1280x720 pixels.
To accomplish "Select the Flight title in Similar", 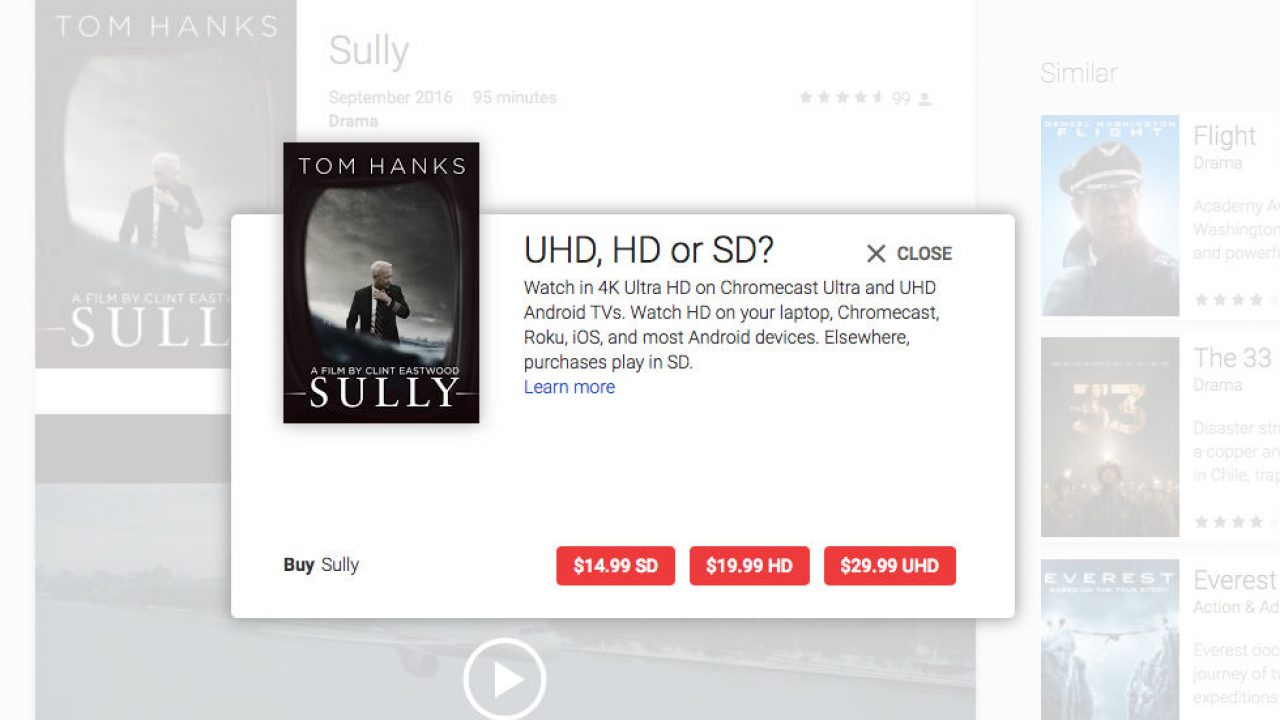I will (1224, 135).
